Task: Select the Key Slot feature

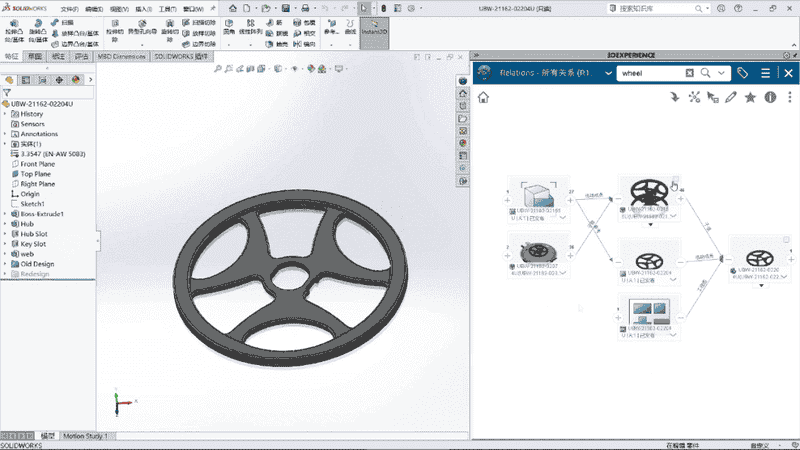Action: [x=33, y=244]
